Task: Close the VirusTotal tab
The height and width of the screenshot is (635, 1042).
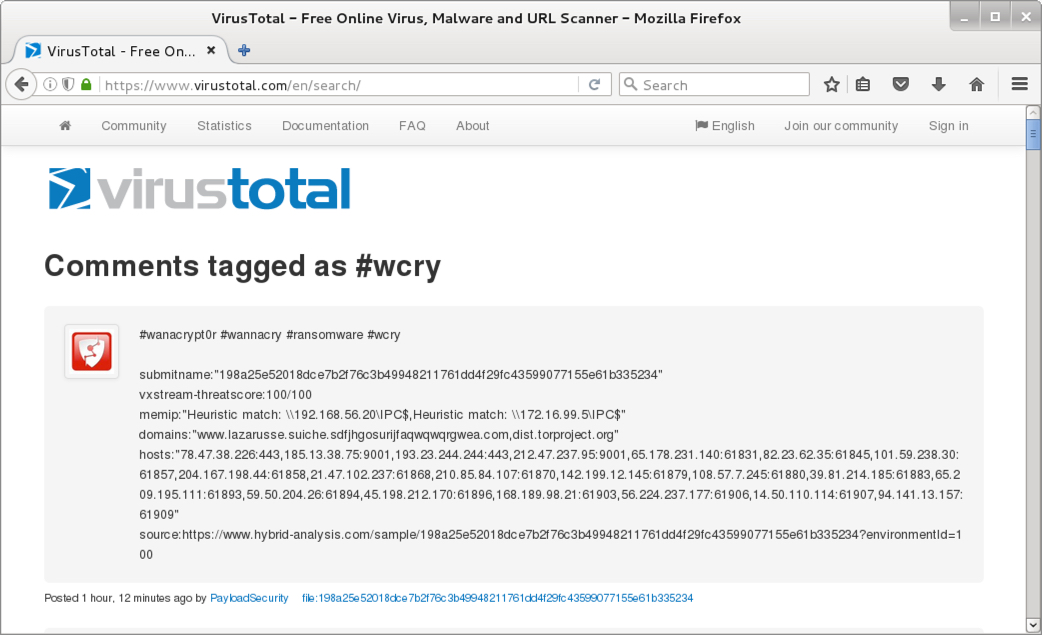Action: point(211,50)
